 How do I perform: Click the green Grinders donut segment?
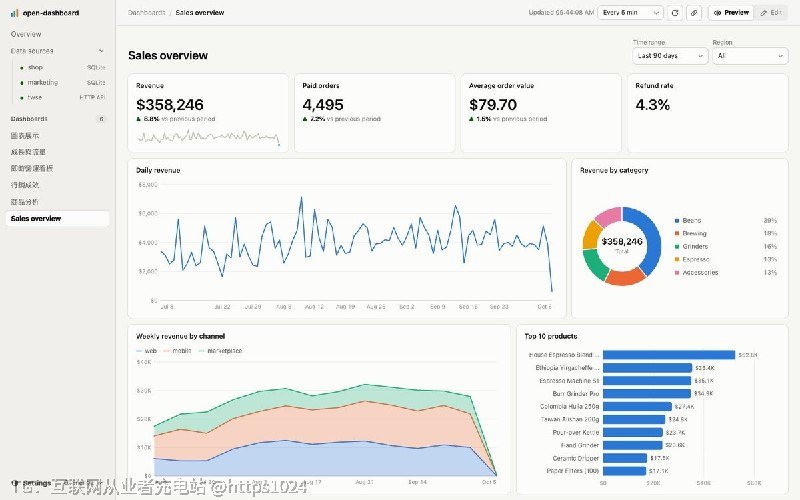coord(595,263)
